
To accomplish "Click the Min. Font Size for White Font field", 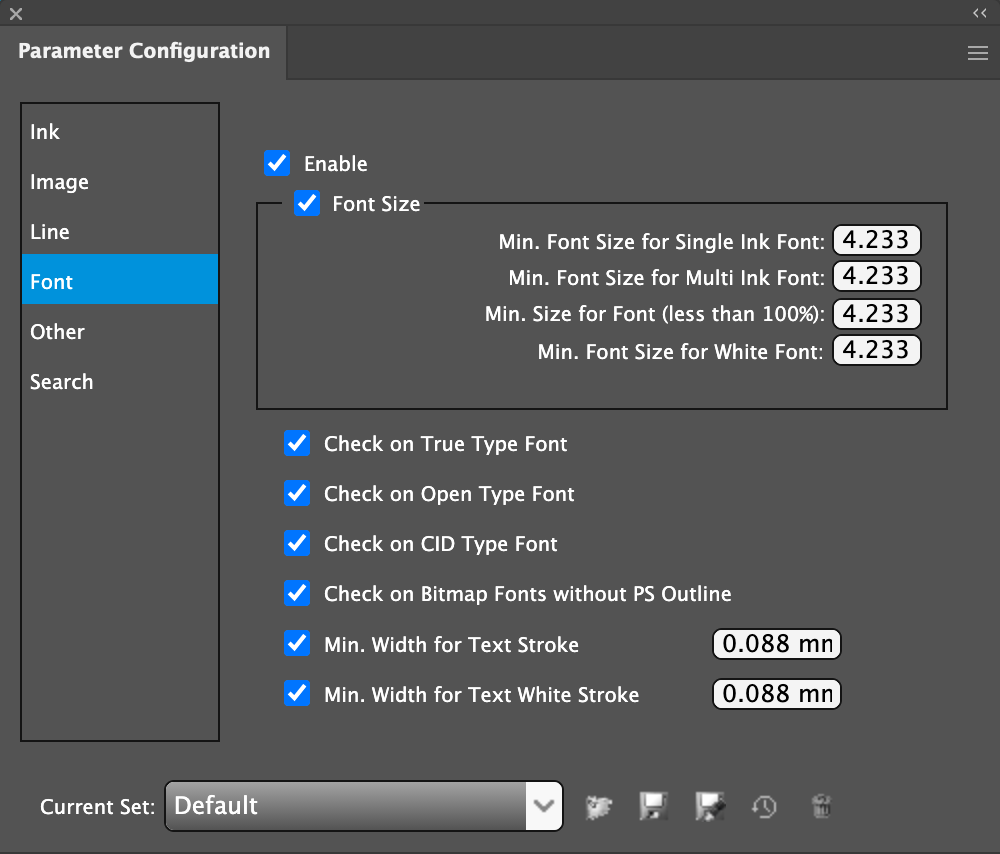I will tap(876, 351).
